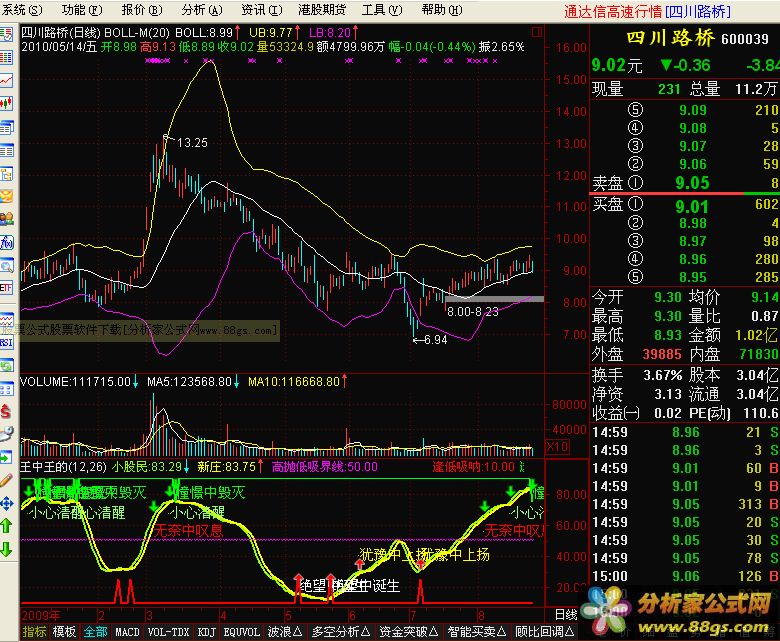Switch to the VOL-TDX indicator tab
The image size is (780, 642).
tap(169, 632)
